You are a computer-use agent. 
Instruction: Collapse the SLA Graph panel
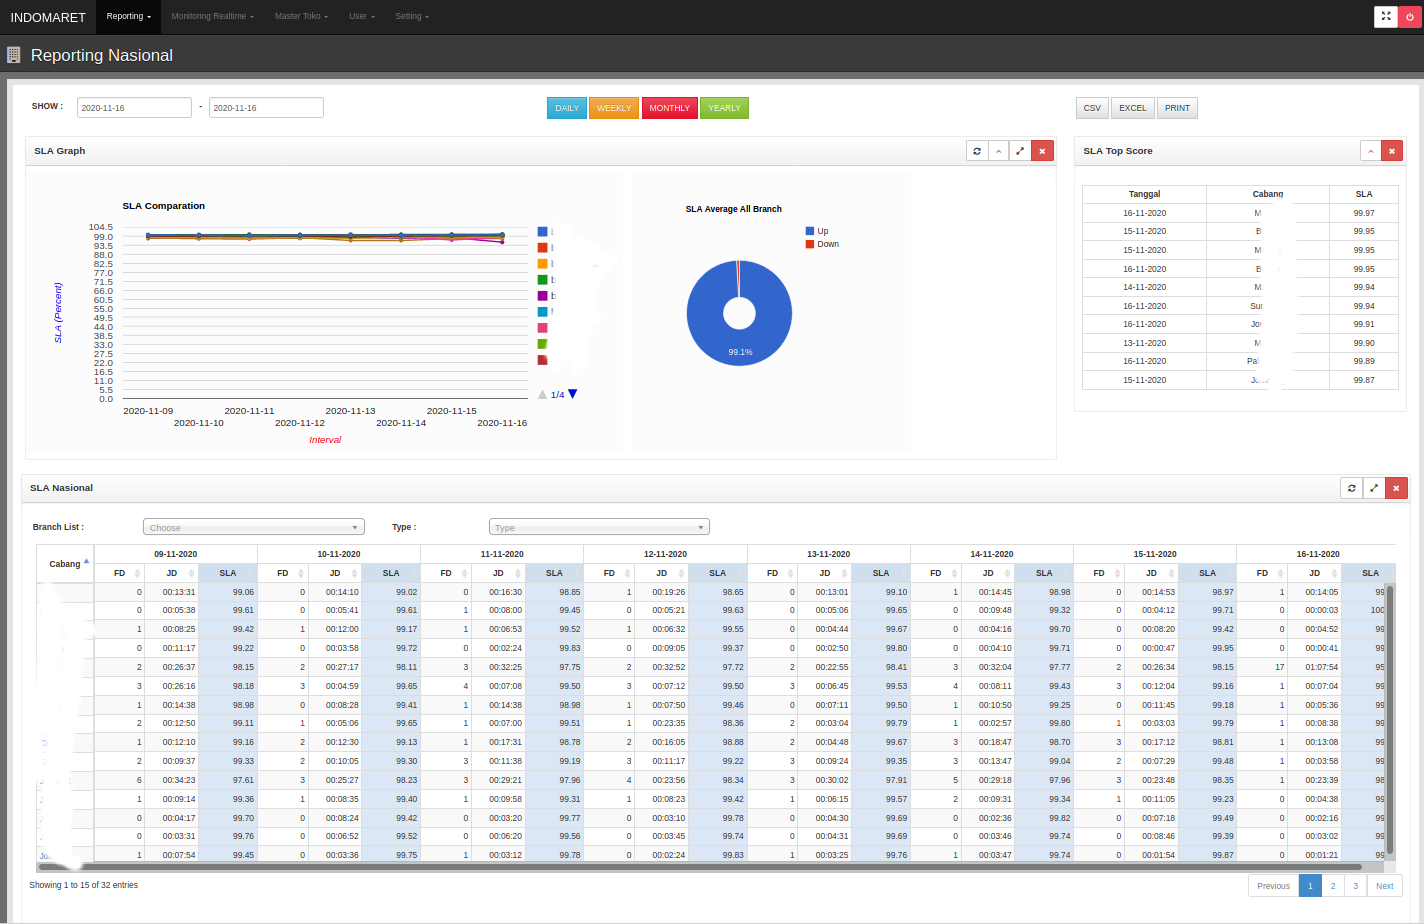pos(998,151)
